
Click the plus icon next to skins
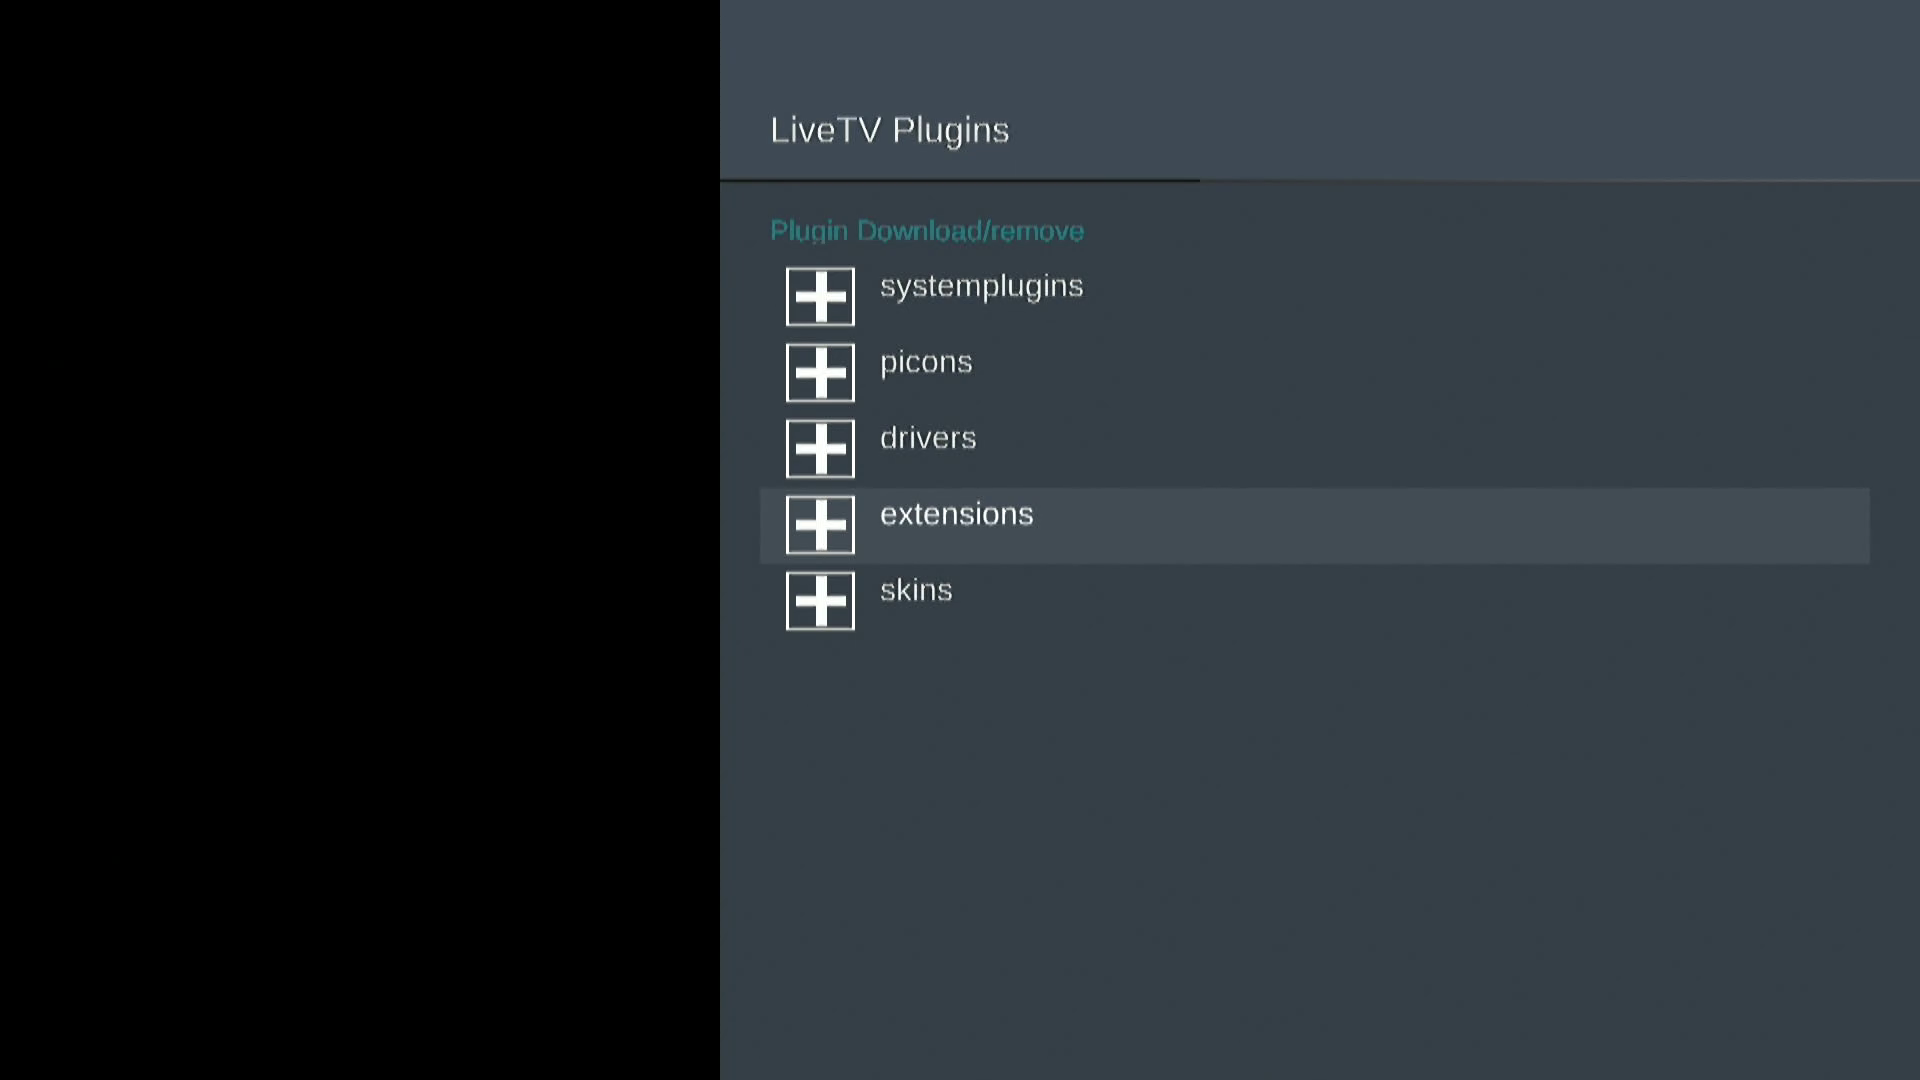pyautogui.click(x=820, y=600)
